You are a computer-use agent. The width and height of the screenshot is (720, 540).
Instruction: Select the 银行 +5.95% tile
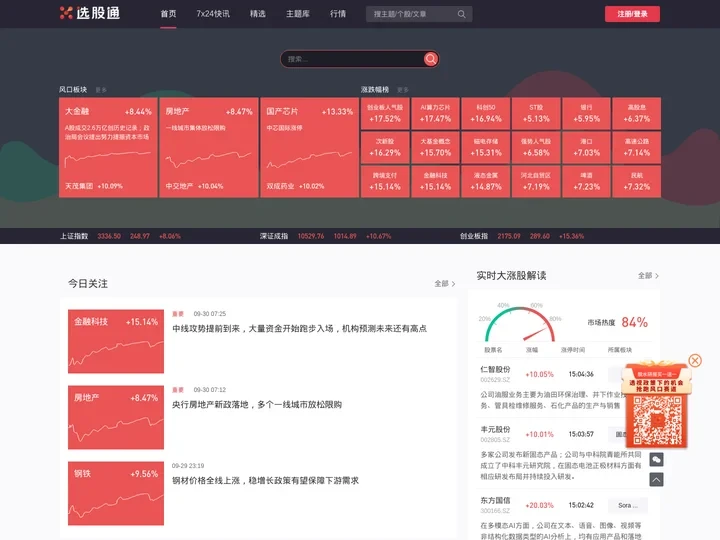click(586, 113)
